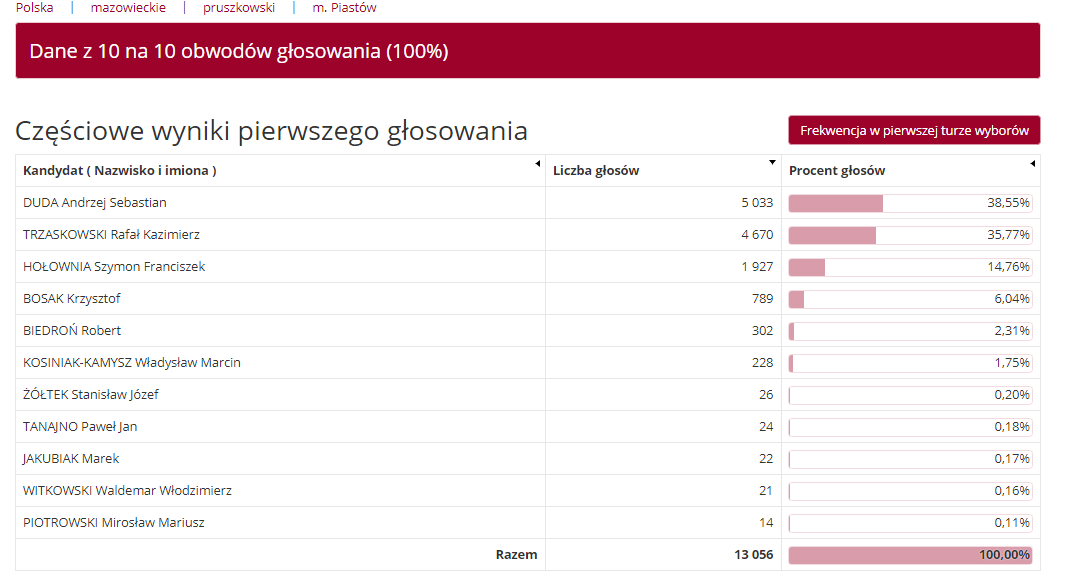
Task: Click the Kandydat column header
Action: pos(120,171)
